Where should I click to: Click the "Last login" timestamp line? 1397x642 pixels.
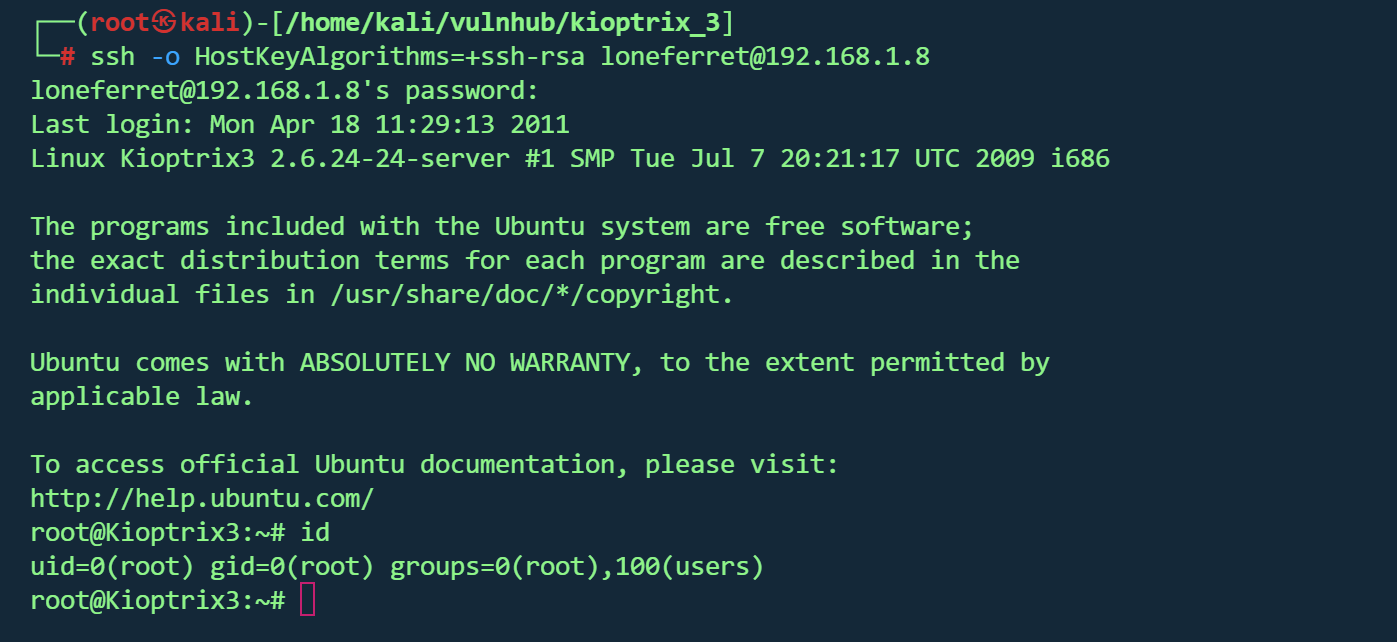click(299, 125)
